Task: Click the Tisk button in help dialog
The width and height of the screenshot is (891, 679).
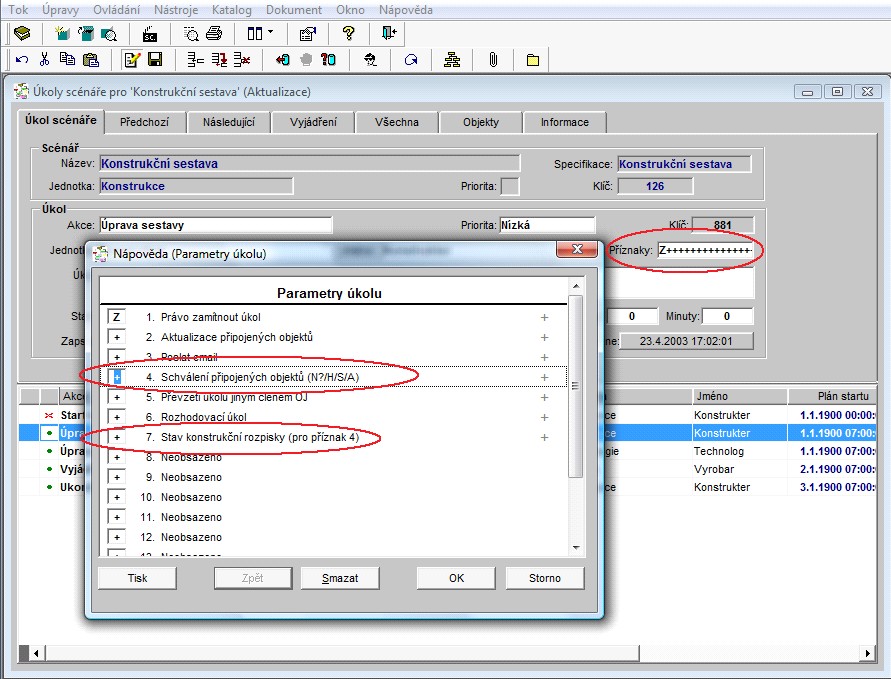Action: click(137, 578)
